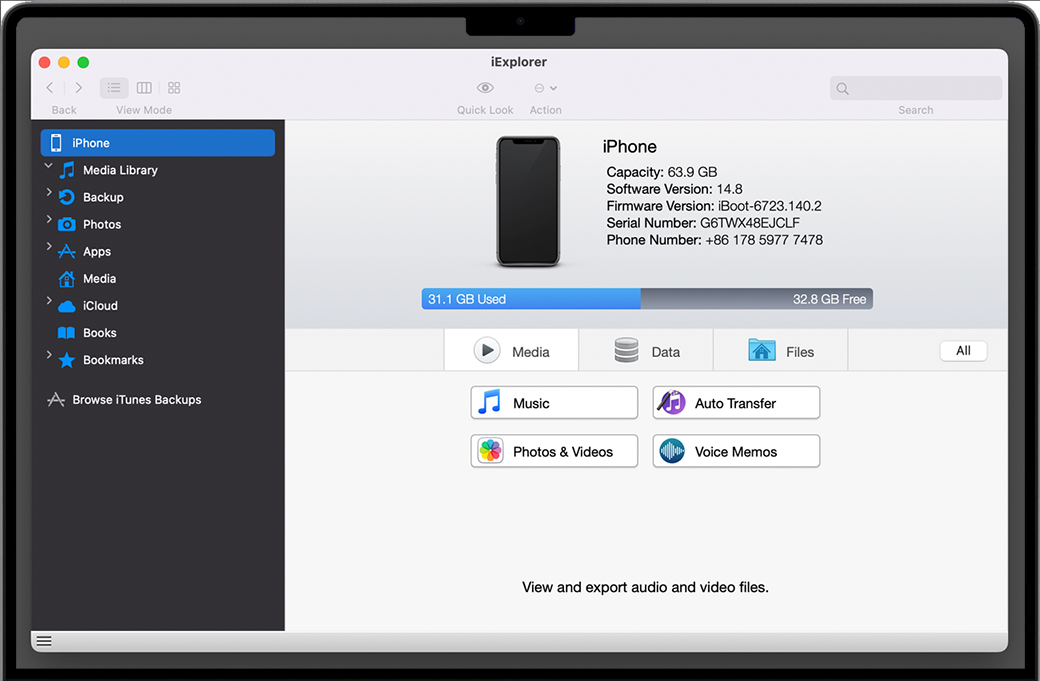Switch to list view mode
This screenshot has height=681, width=1040.
pyautogui.click(x=114, y=88)
